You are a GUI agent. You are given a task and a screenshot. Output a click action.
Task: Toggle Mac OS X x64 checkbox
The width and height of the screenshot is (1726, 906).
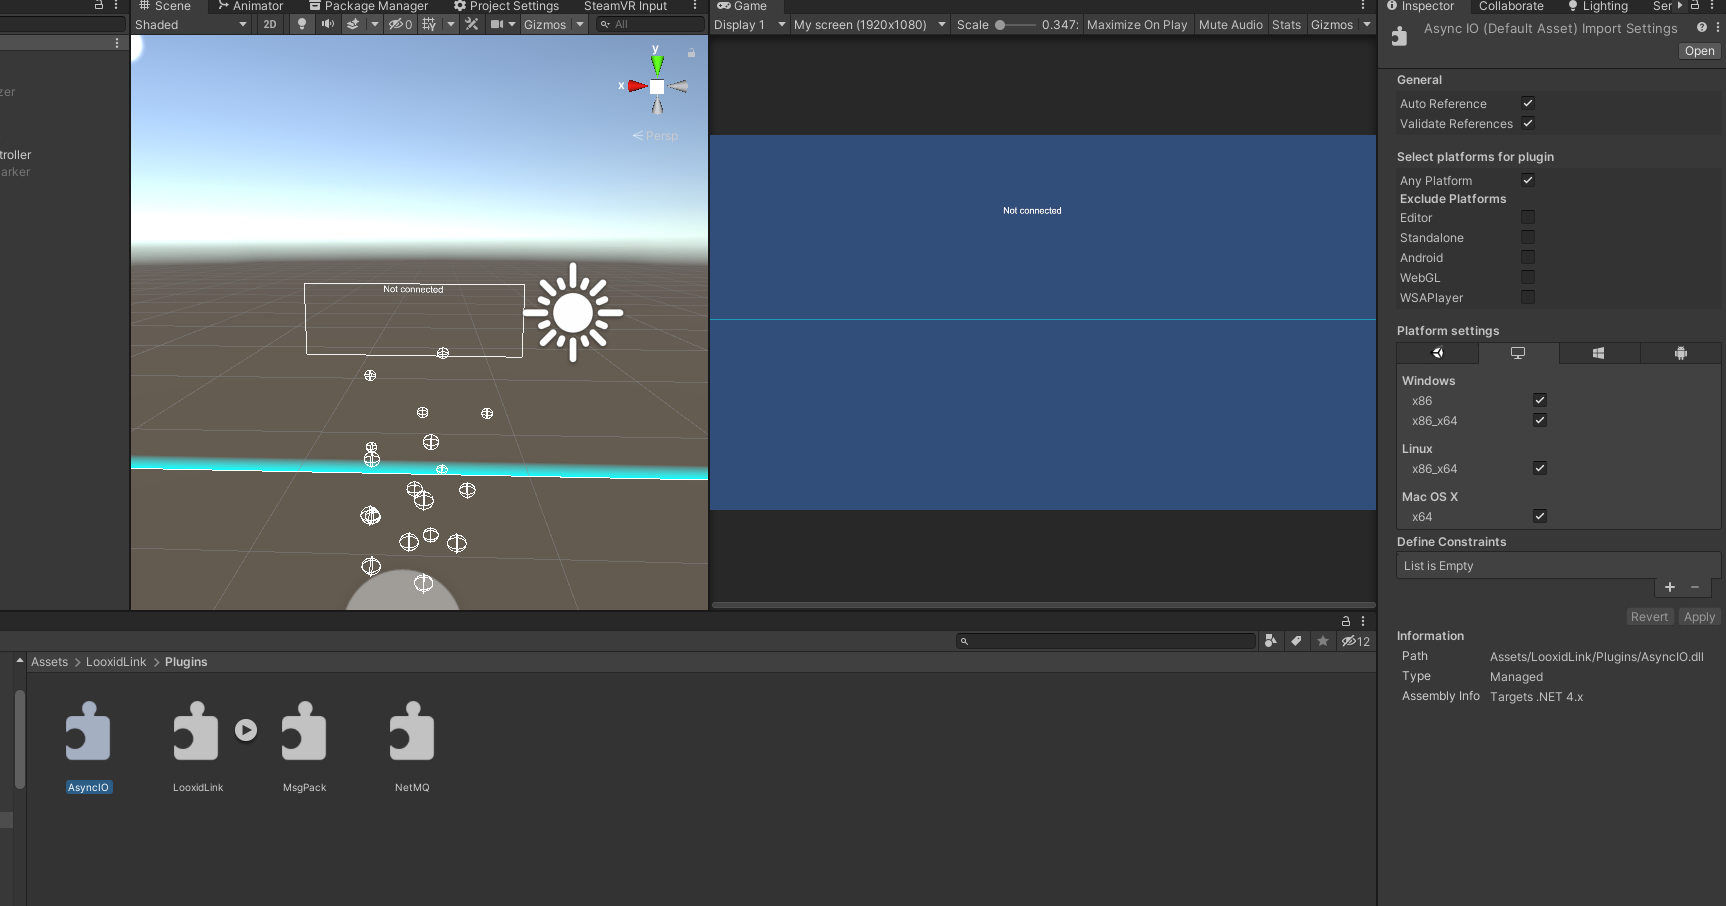tap(1540, 516)
